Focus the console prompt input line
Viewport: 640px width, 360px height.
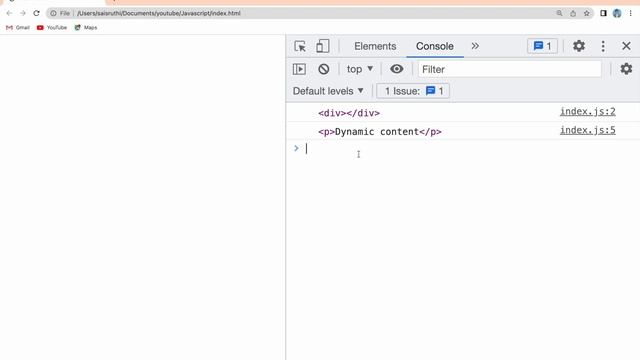469,149
